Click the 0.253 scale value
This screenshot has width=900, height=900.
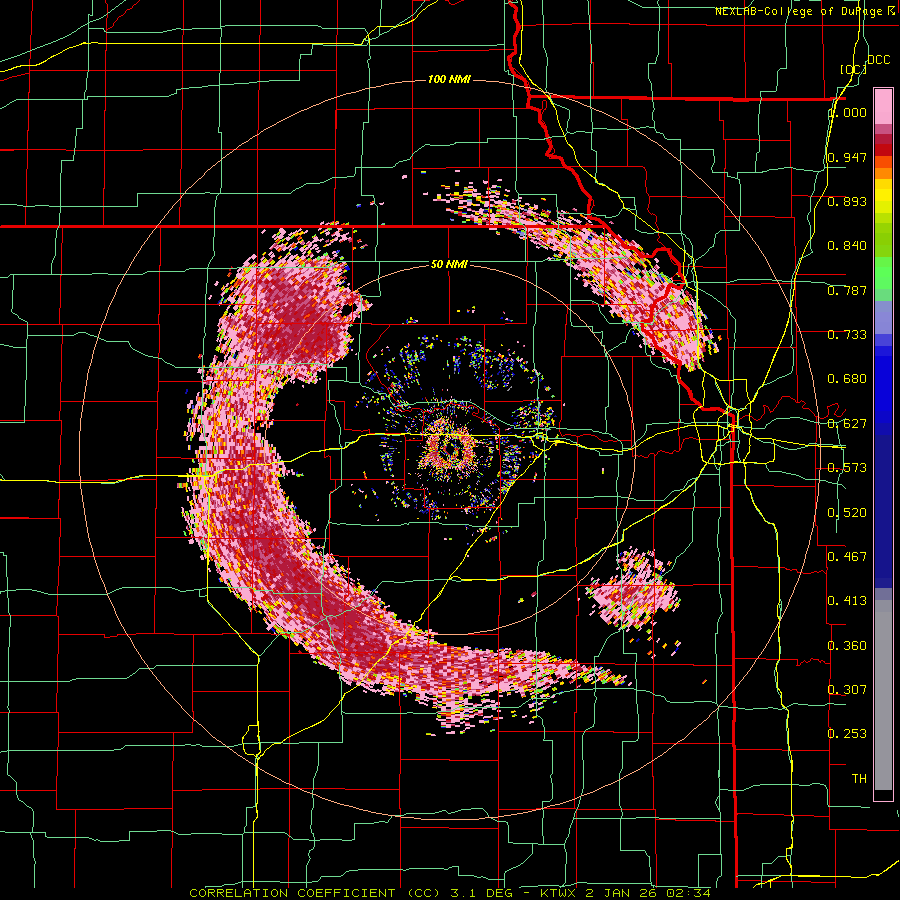point(847,734)
